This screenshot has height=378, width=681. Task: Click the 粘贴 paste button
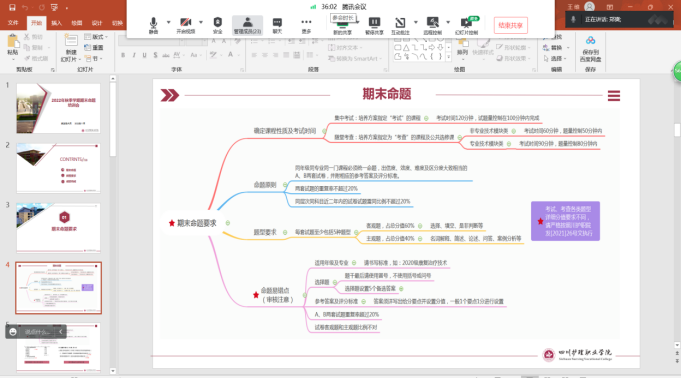(13, 46)
